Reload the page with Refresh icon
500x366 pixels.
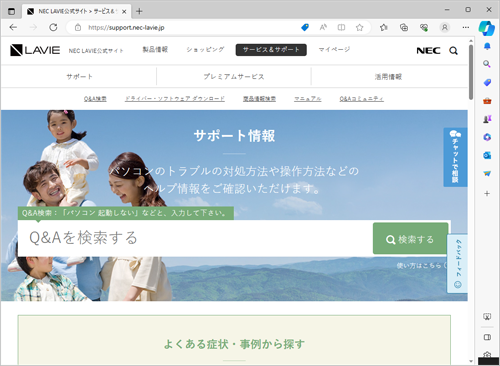(x=53, y=27)
